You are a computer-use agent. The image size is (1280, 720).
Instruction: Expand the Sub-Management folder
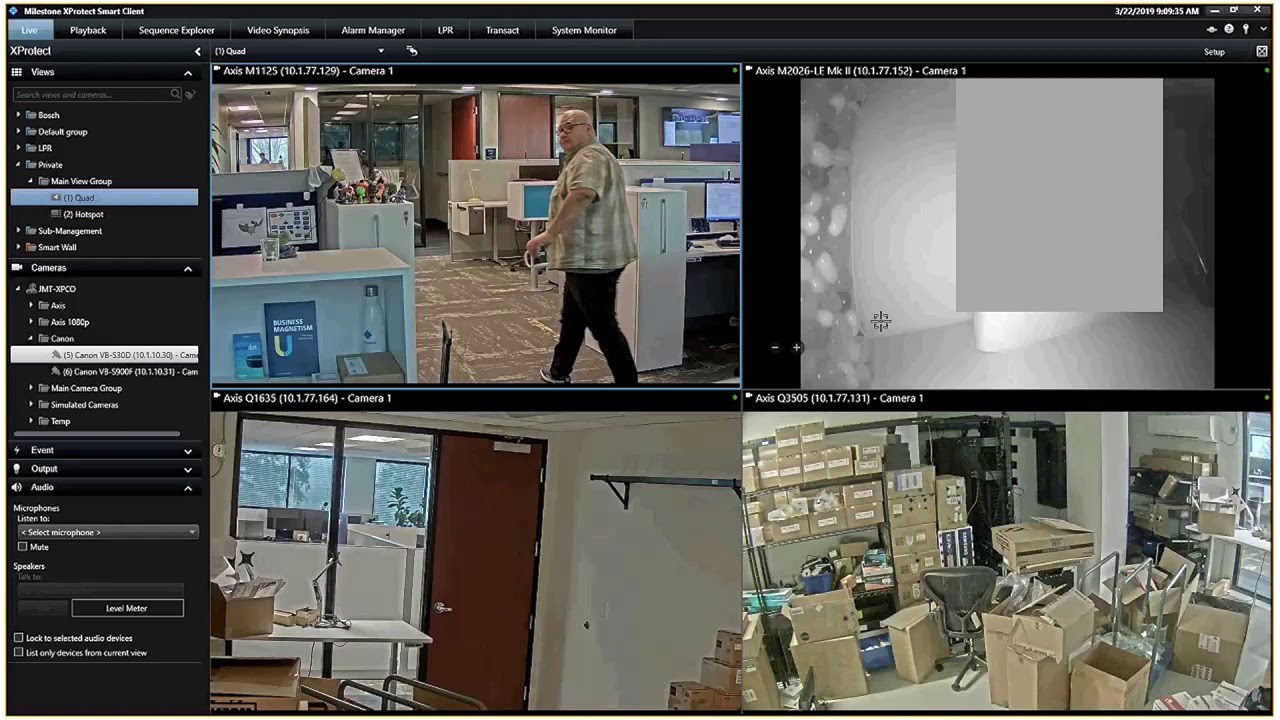(18, 231)
